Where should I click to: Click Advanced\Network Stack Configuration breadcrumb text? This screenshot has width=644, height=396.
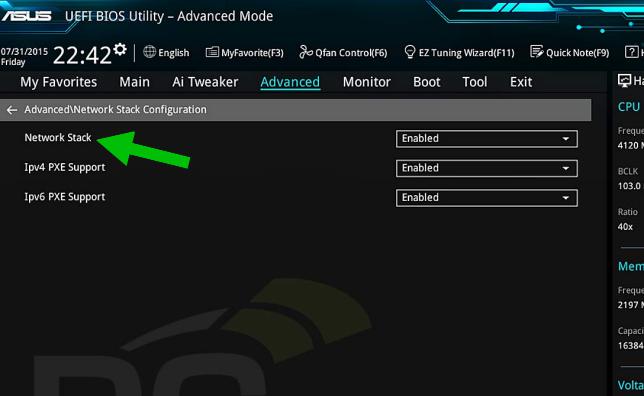(115, 110)
